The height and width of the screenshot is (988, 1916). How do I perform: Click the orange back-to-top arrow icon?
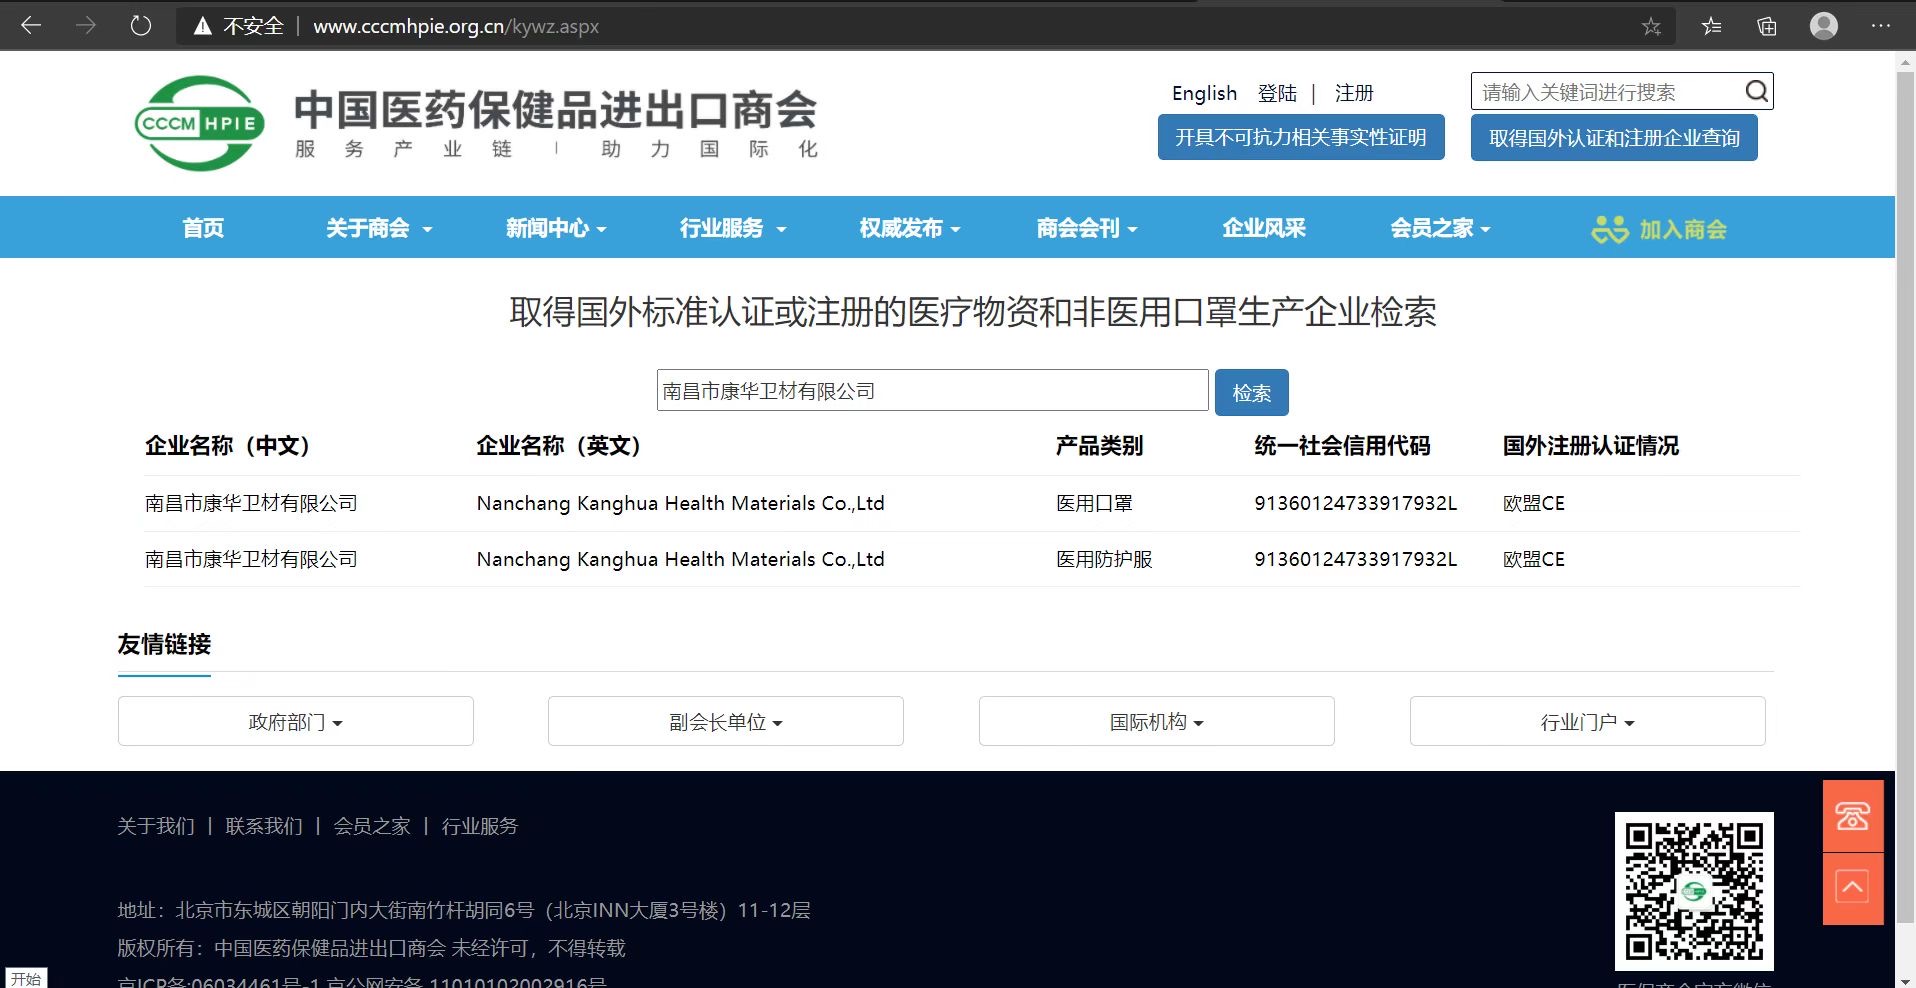1853,888
